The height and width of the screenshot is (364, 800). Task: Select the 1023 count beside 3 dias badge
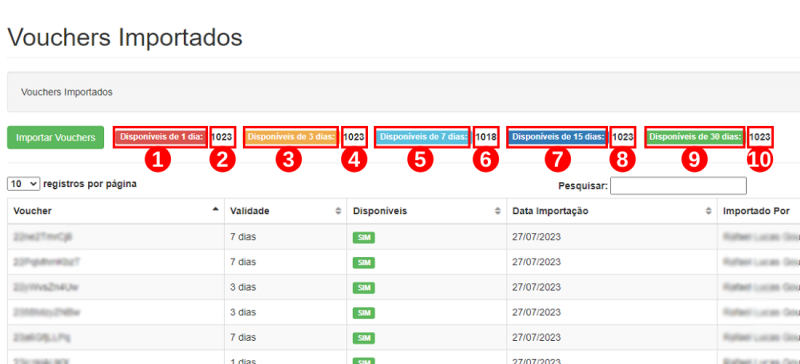(354, 137)
